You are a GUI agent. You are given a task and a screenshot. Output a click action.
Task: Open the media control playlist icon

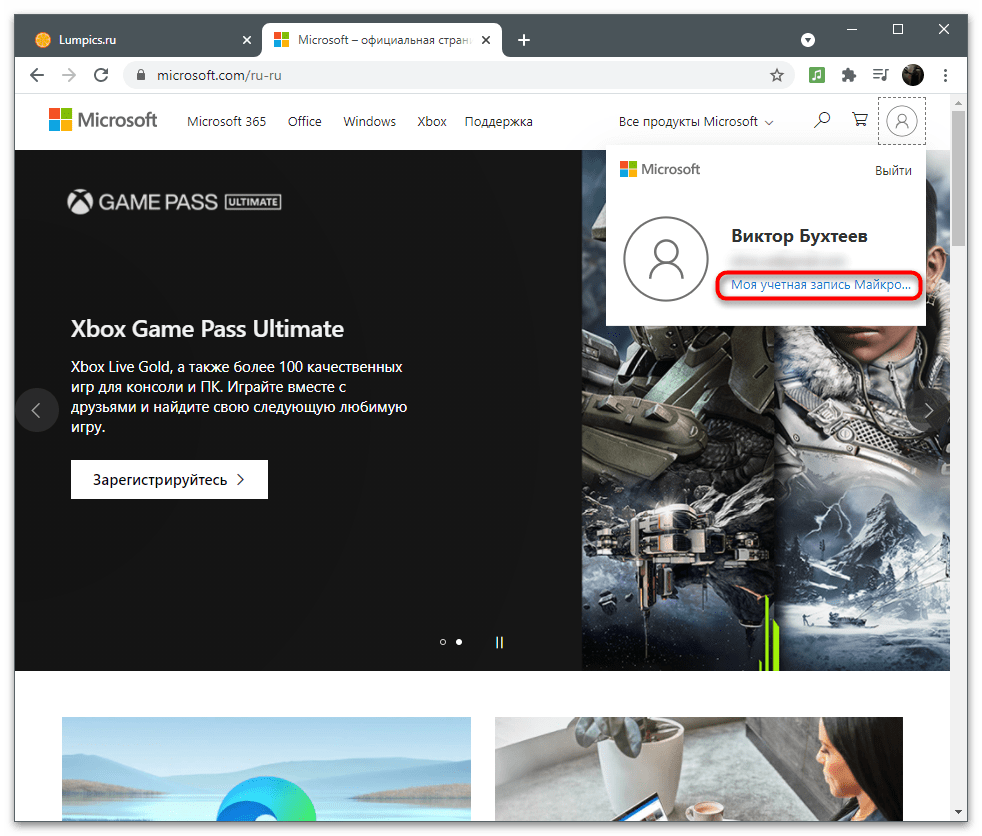pyautogui.click(x=880, y=75)
